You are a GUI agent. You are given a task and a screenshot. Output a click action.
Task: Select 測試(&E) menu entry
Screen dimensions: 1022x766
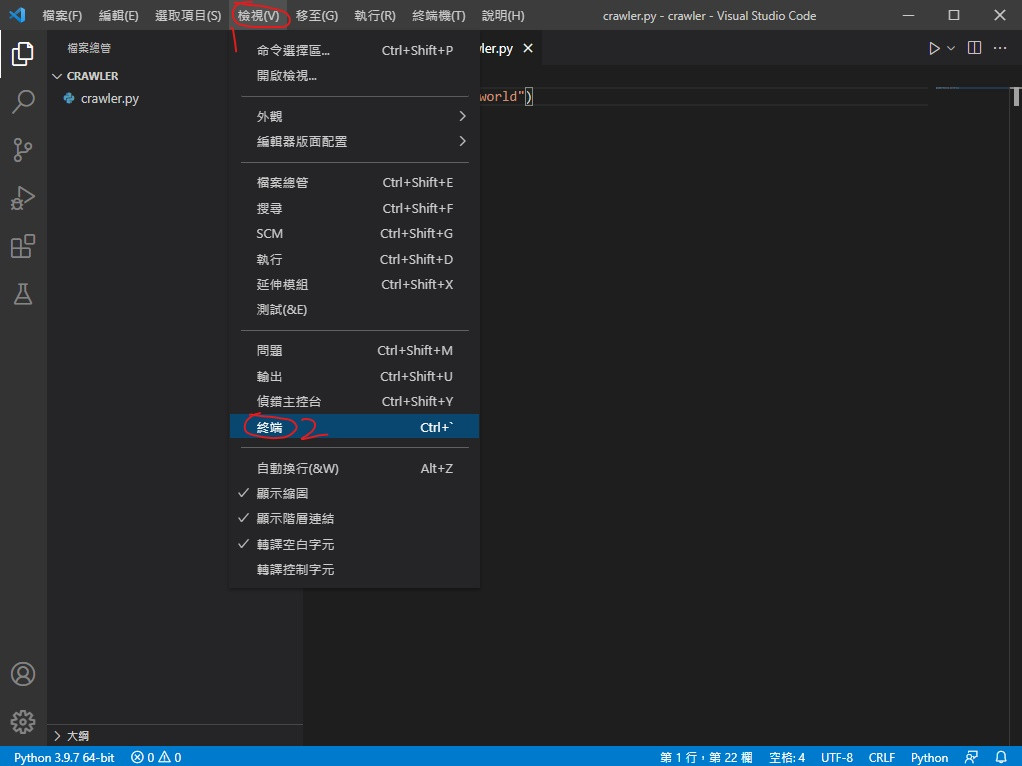355,310
